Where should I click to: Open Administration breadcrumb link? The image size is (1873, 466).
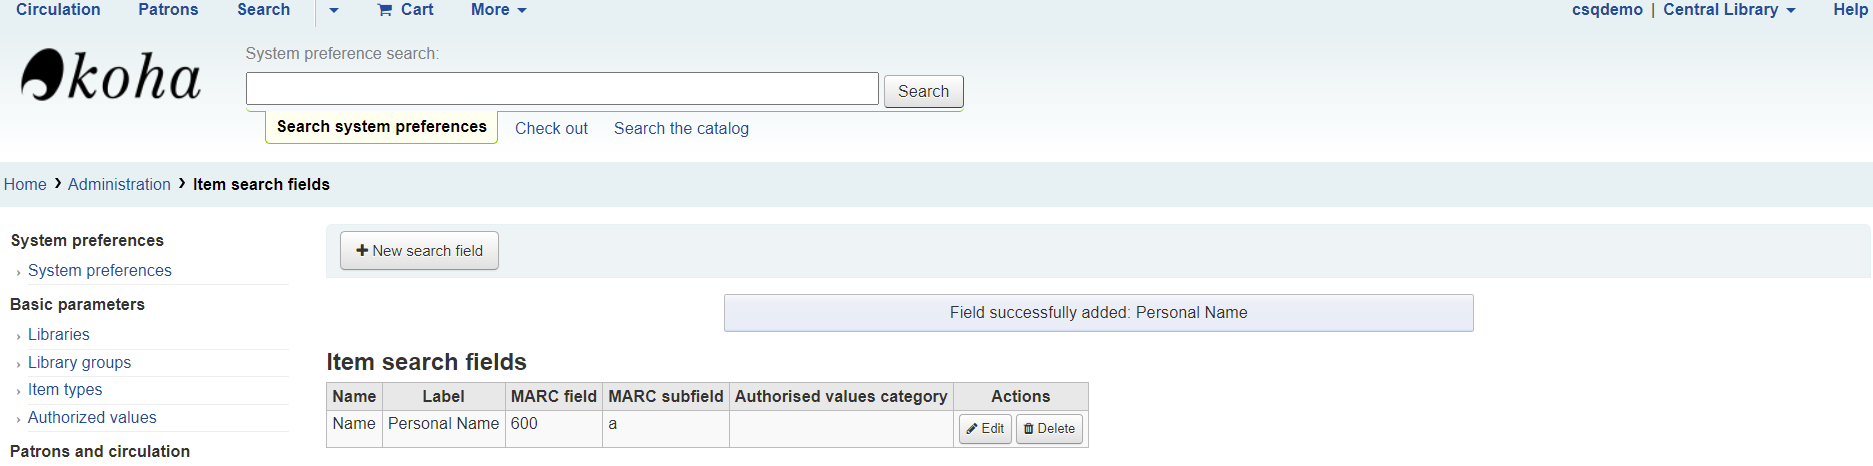pyautogui.click(x=119, y=184)
